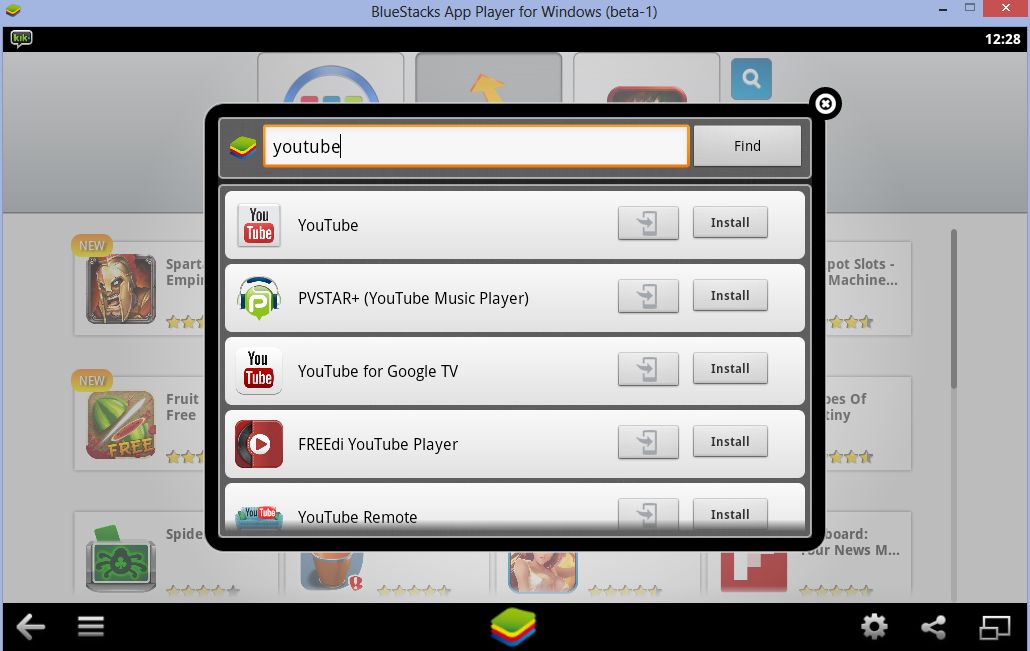Click the PVSTAR+ headphones icon
Screen dimensions: 1030x651
(259, 298)
